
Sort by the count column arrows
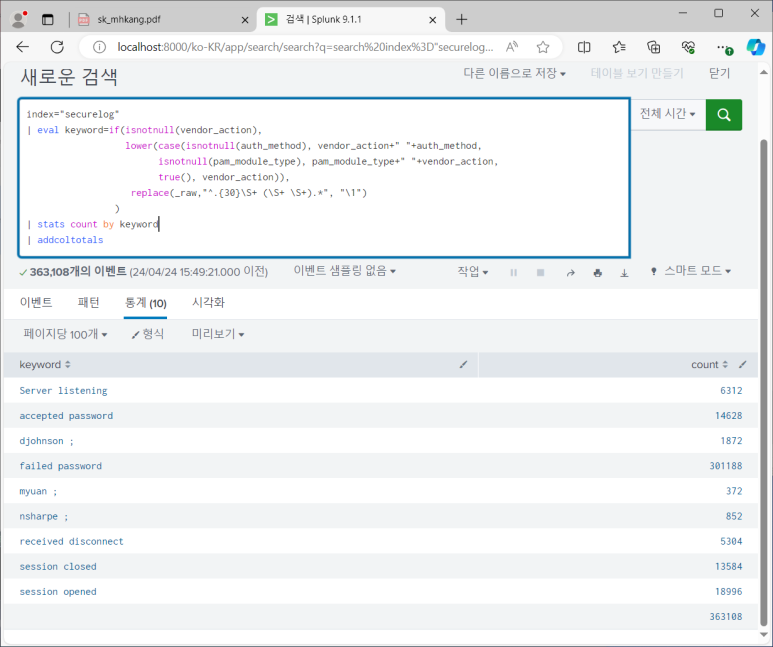click(x=725, y=364)
